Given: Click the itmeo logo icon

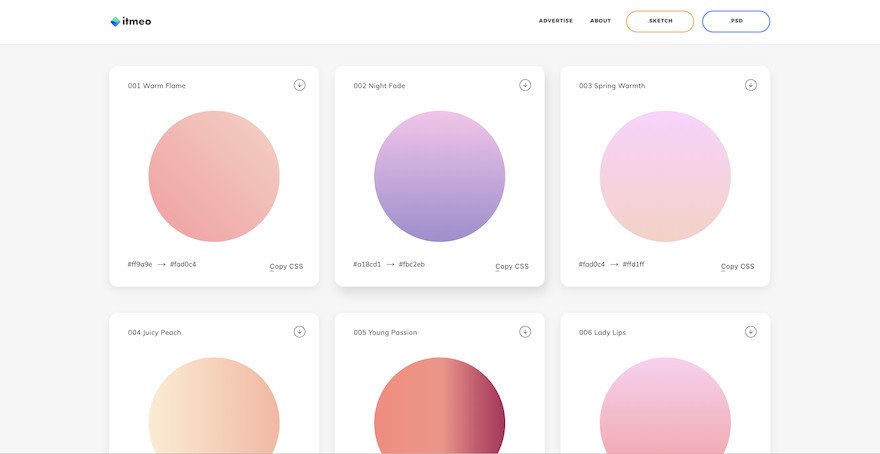Looking at the screenshot, I should (115, 21).
